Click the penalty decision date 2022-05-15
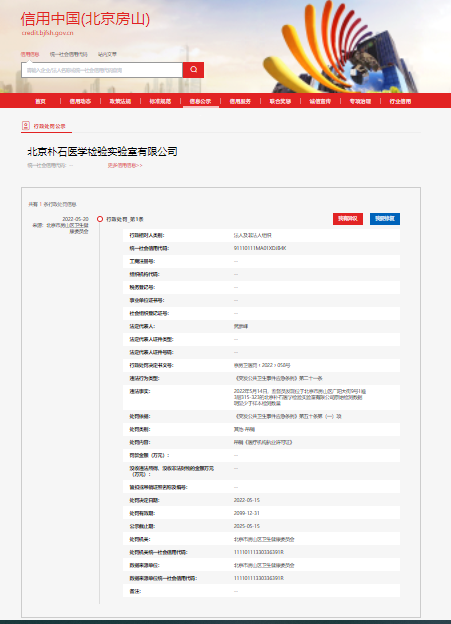Image resolution: width=451 pixels, height=624 pixels. tap(246, 500)
